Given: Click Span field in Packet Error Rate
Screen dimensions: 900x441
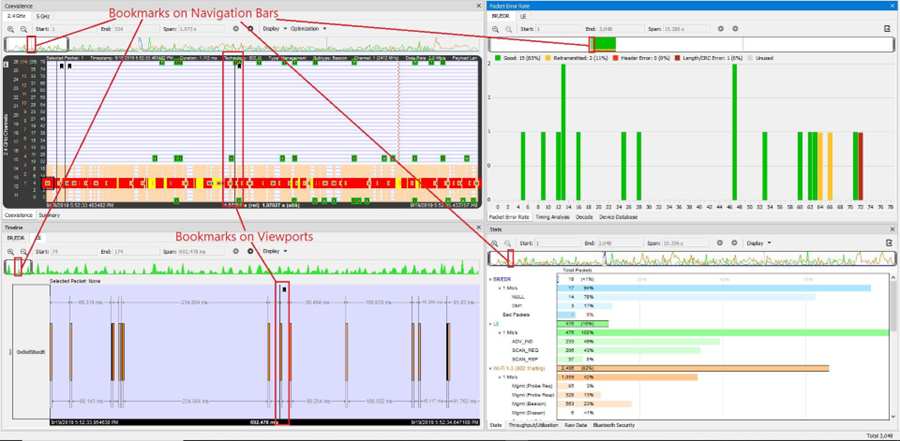Looking at the screenshot, I should (x=685, y=28).
